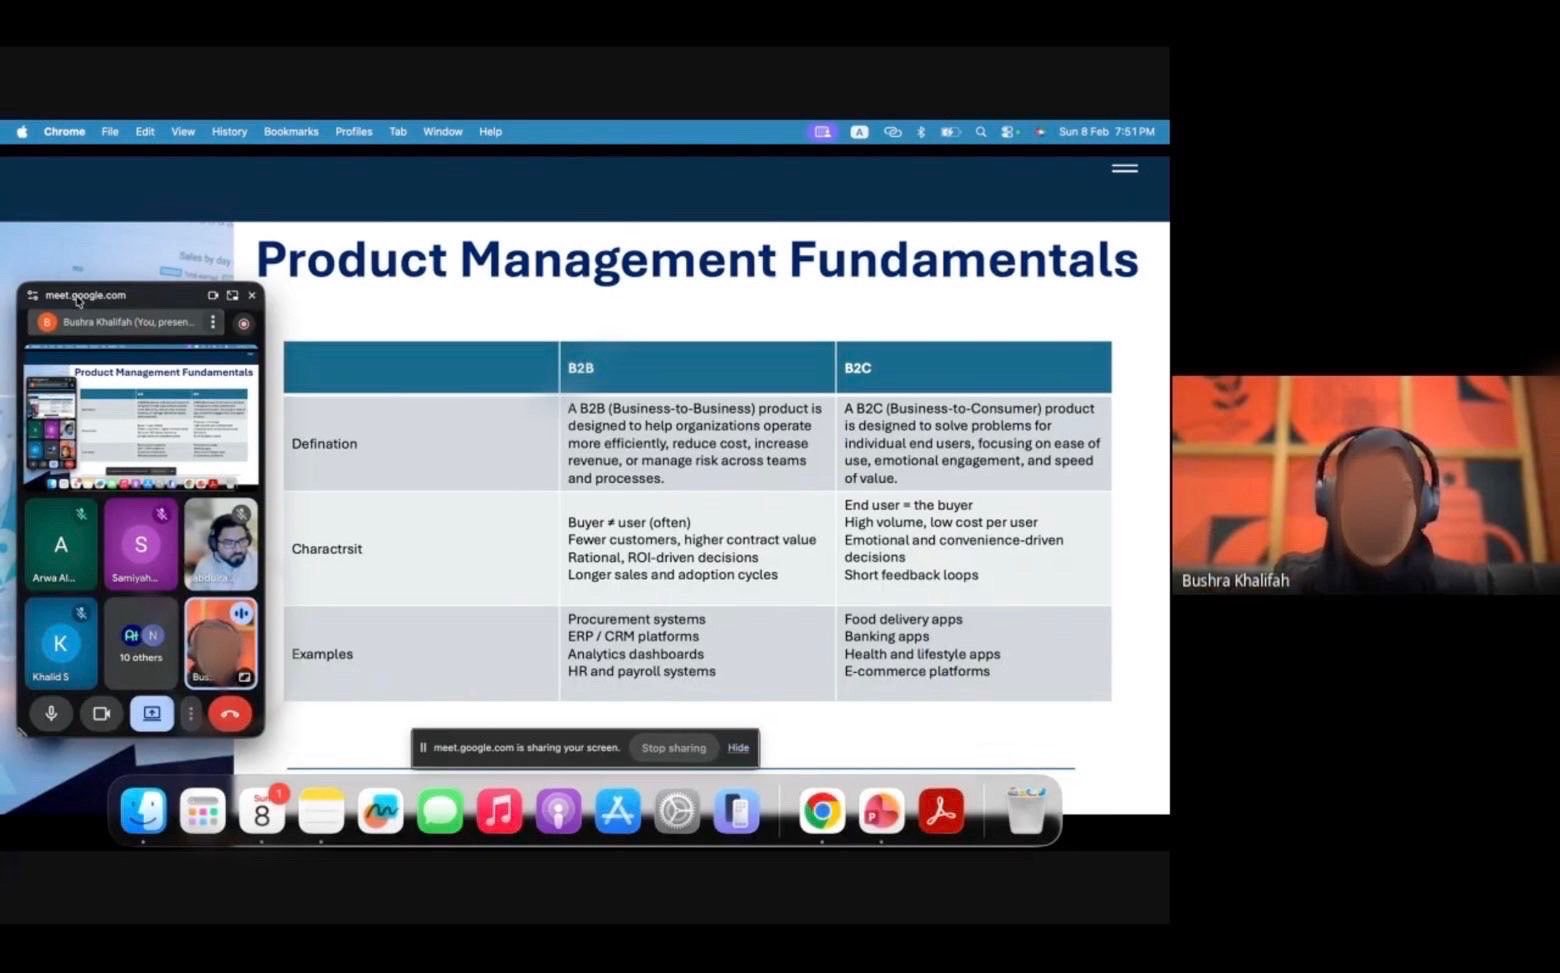Click the recording indicator icon in Meet

[243, 323]
